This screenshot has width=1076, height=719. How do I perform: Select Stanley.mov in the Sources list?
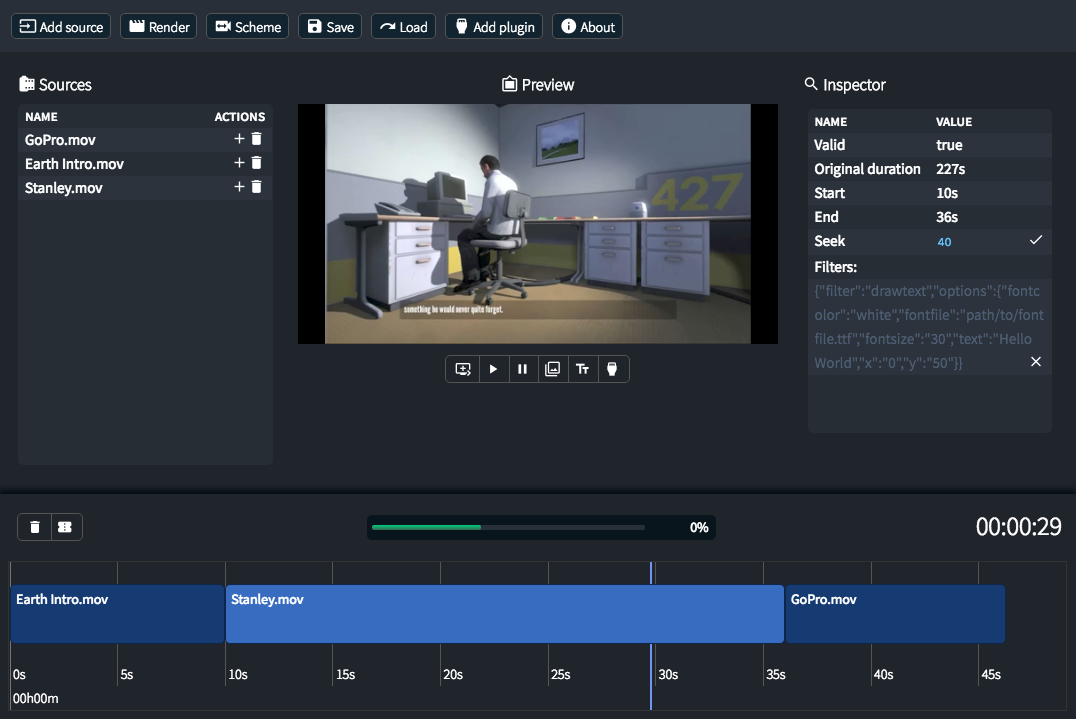pos(64,188)
